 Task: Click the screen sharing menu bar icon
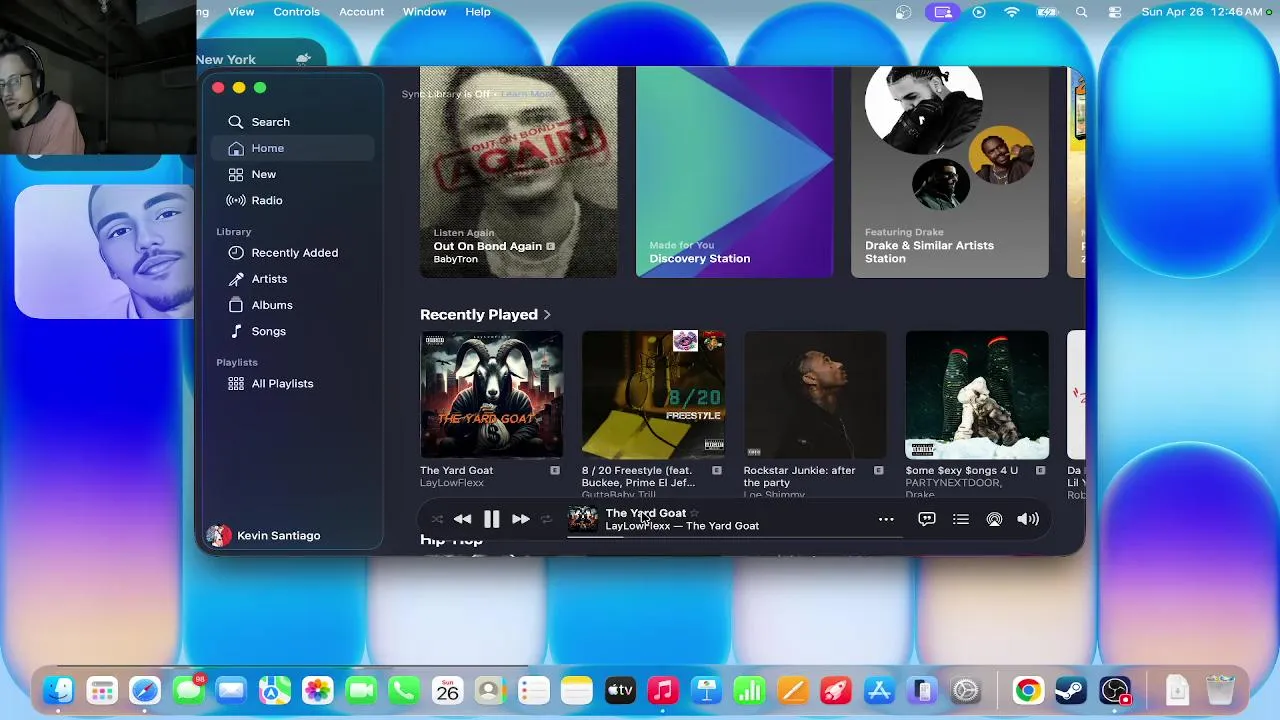[942, 12]
